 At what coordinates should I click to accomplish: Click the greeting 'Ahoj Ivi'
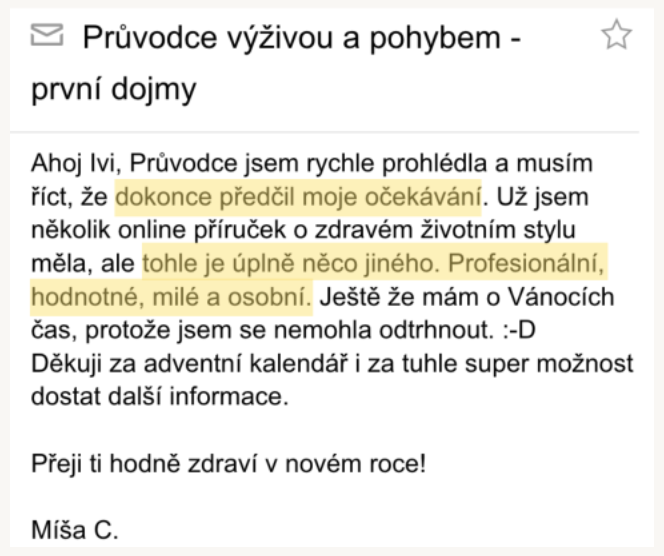click(70, 163)
